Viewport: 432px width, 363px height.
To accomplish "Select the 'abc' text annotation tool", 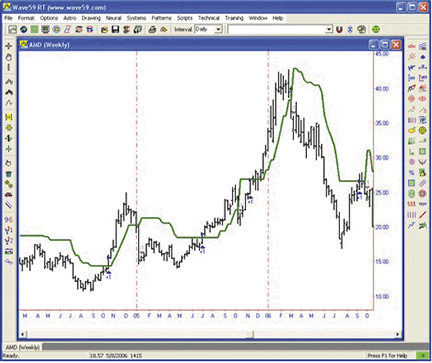I will pyautogui.click(x=412, y=46).
